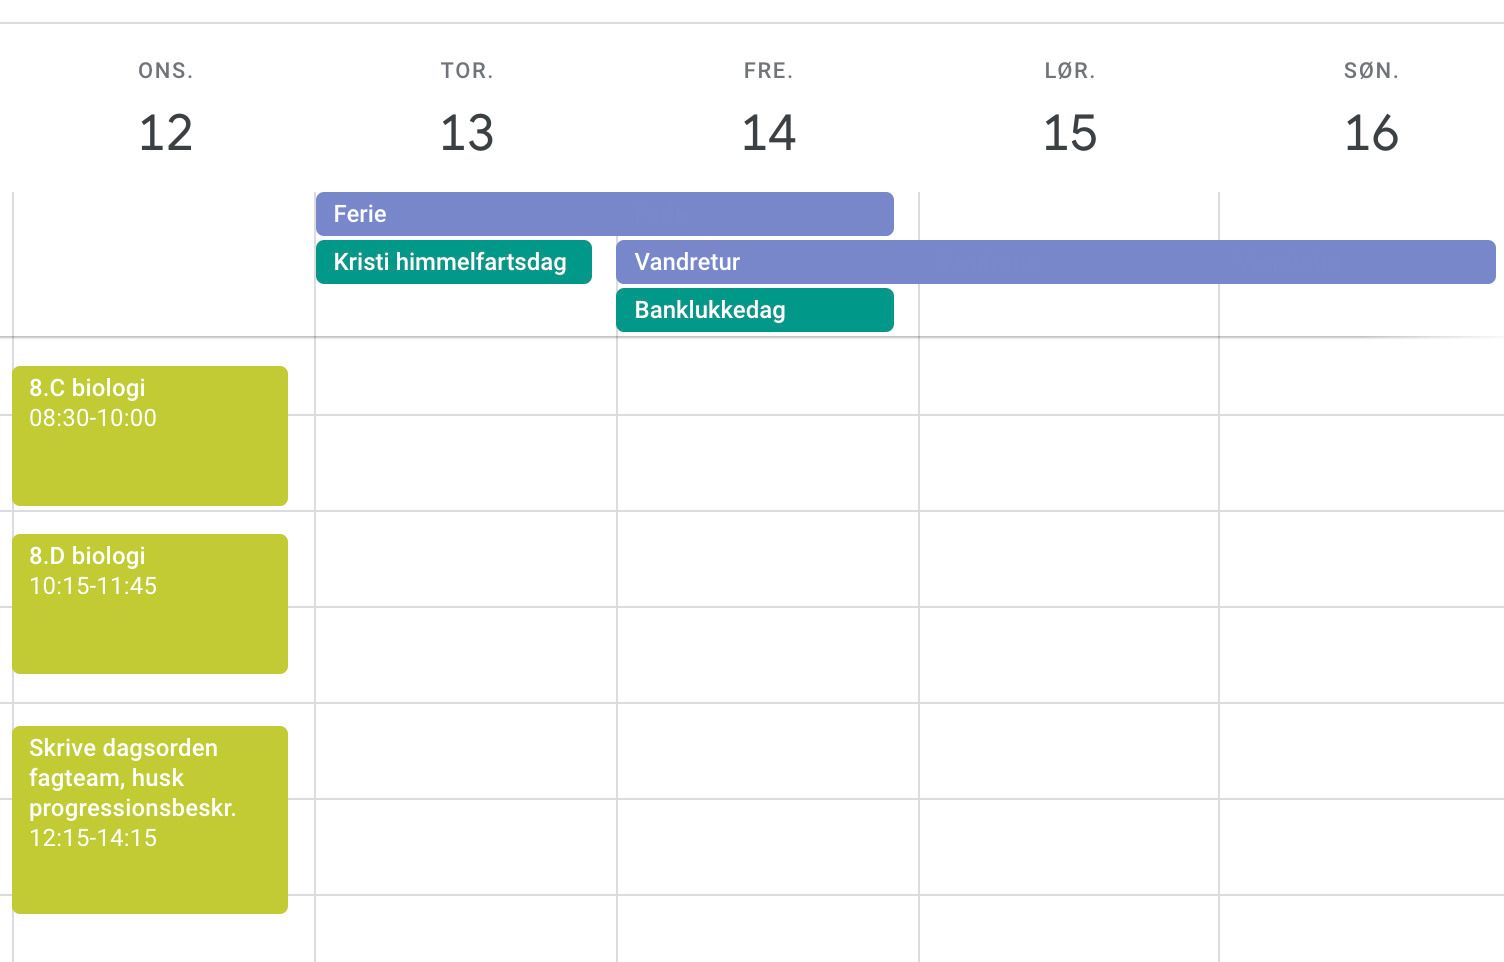This screenshot has width=1504, height=962.
Task: Select Sunday date number 16
Action: [1371, 133]
